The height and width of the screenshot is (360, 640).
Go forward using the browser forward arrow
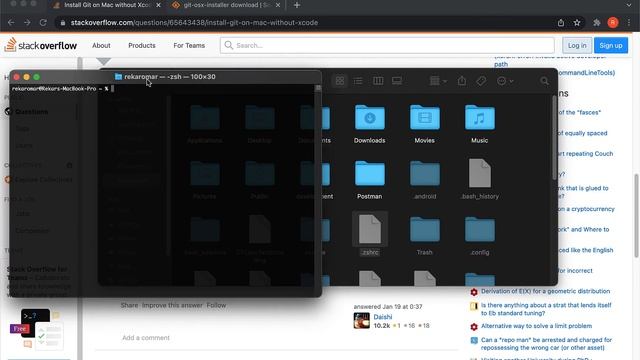click(x=27, y=23)
